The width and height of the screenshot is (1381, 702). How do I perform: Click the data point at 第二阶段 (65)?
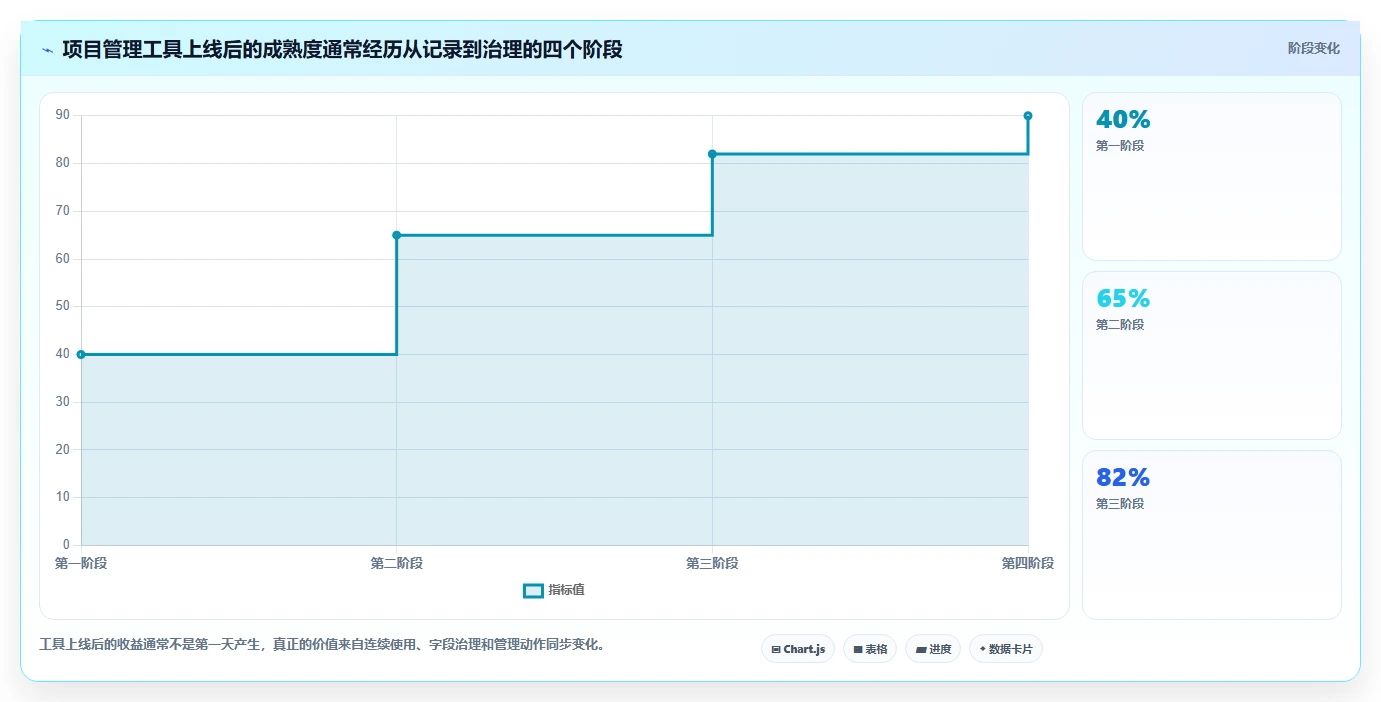(397, 235)
